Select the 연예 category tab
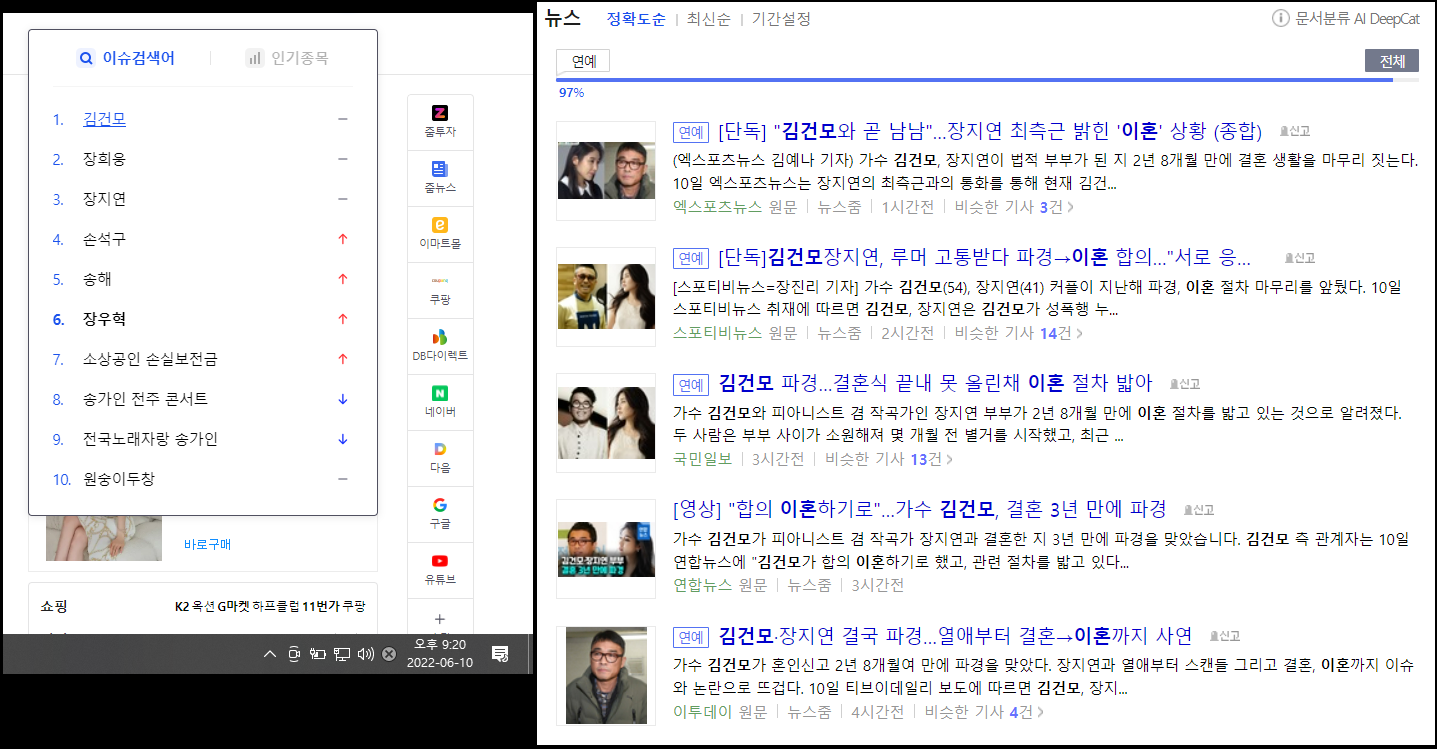The width and height of the screenshot is (1437, 749). coord(584,61)
